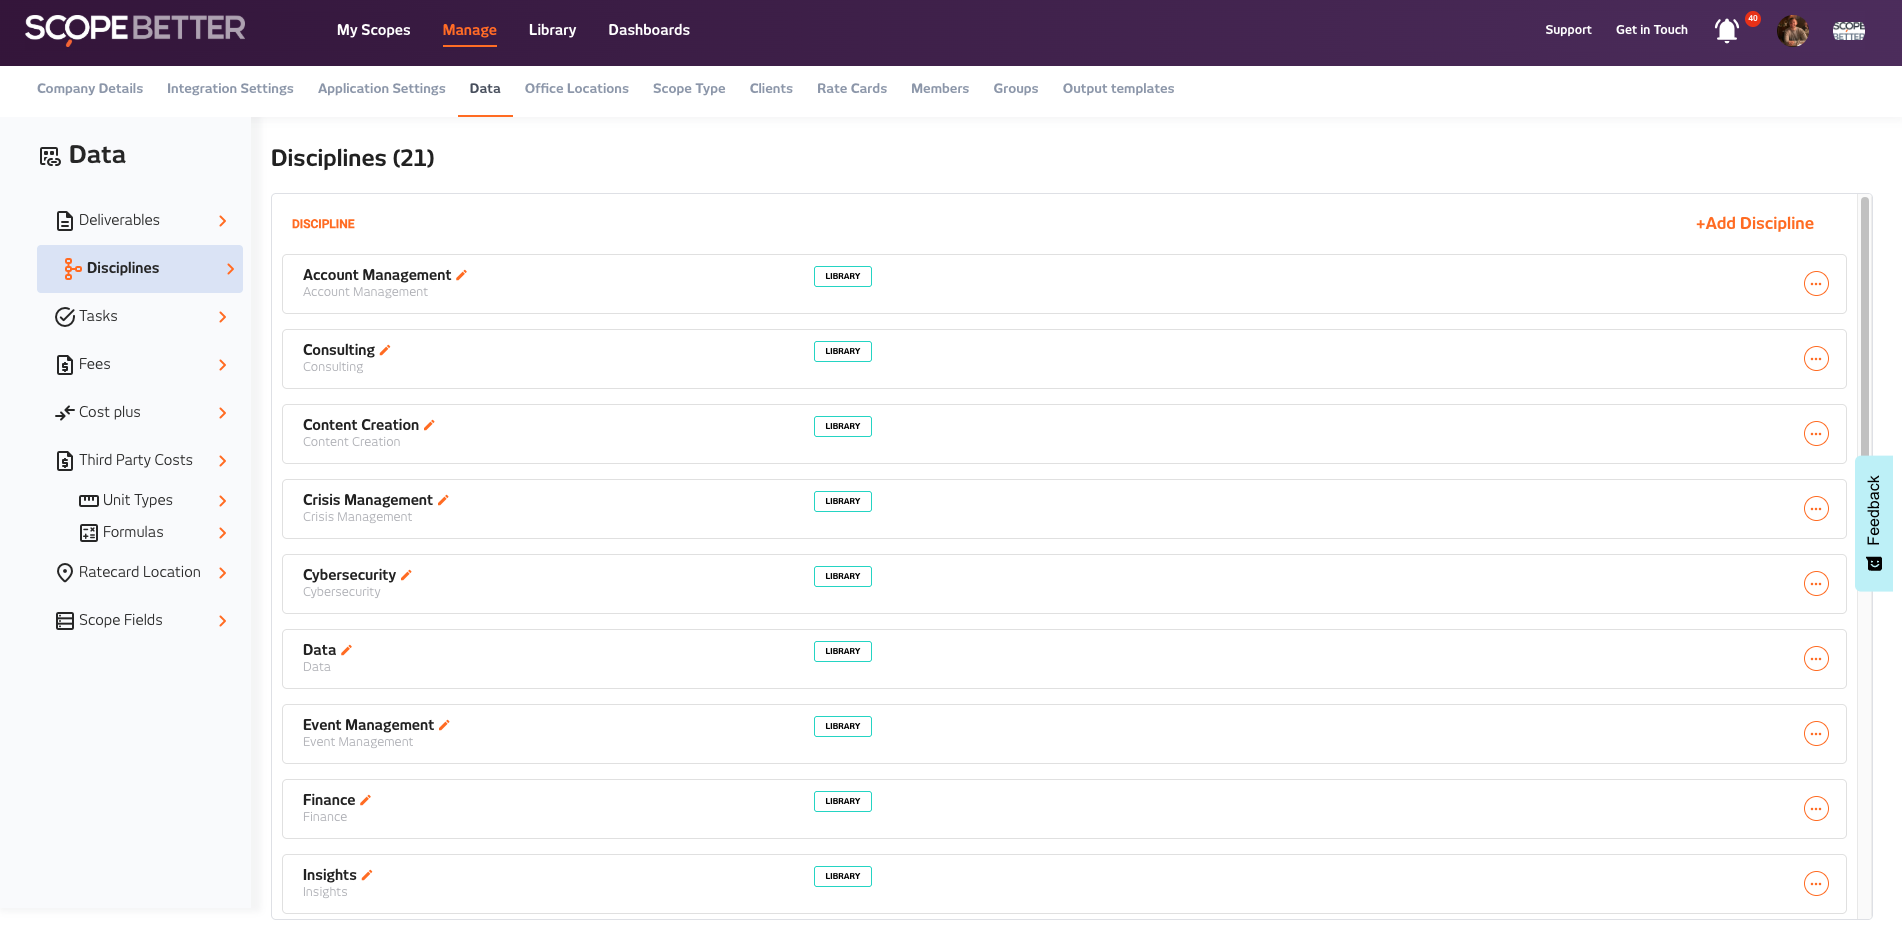This screenshot has width=1902, height=926.
Task: Switch to the Rate Cards tab
Action: [851, 89]
